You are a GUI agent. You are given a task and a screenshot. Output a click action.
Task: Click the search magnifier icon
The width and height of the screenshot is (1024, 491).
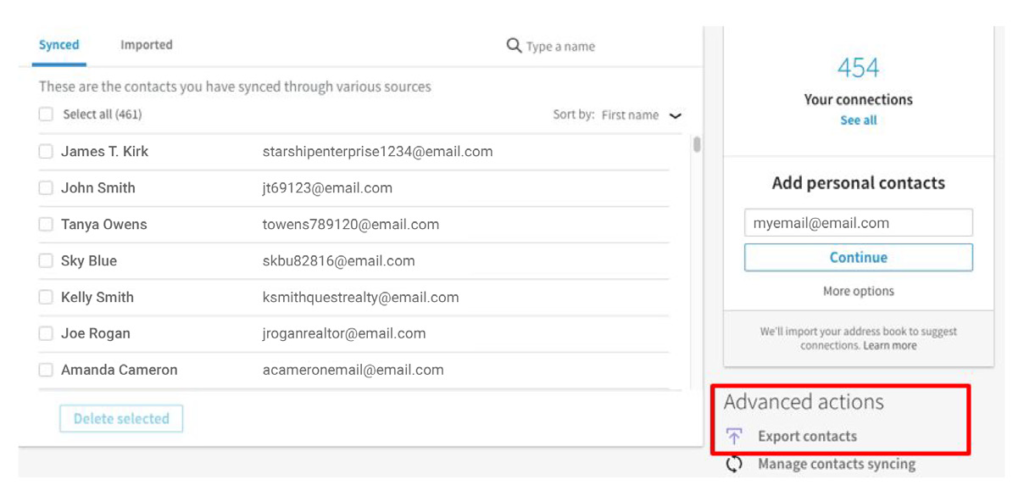(514, 46)
